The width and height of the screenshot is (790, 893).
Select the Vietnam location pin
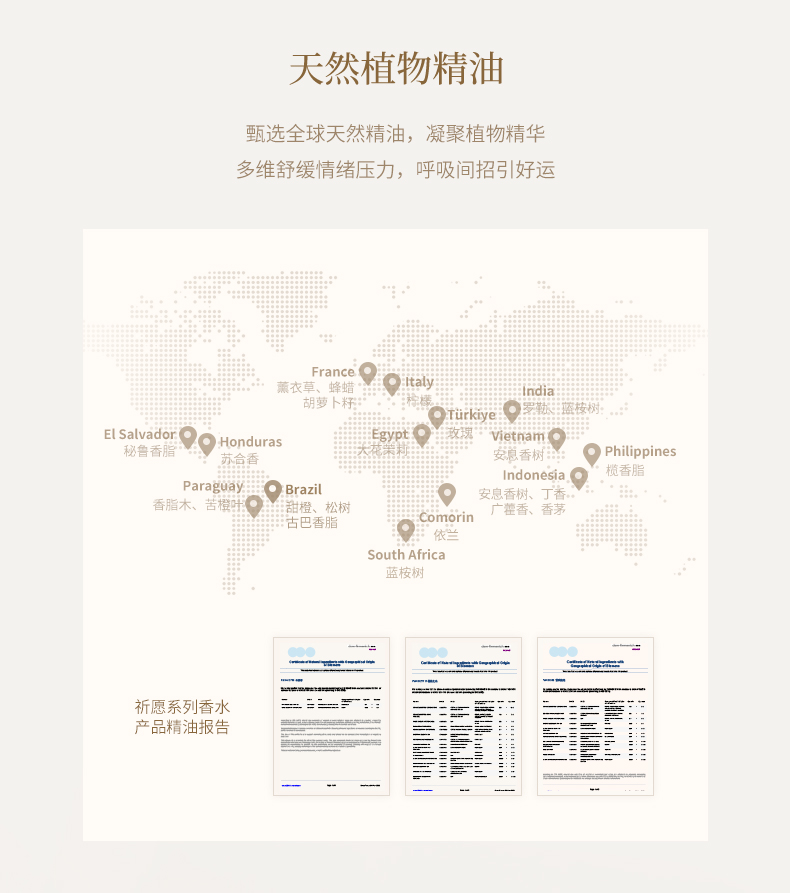(x=557, y=438)
